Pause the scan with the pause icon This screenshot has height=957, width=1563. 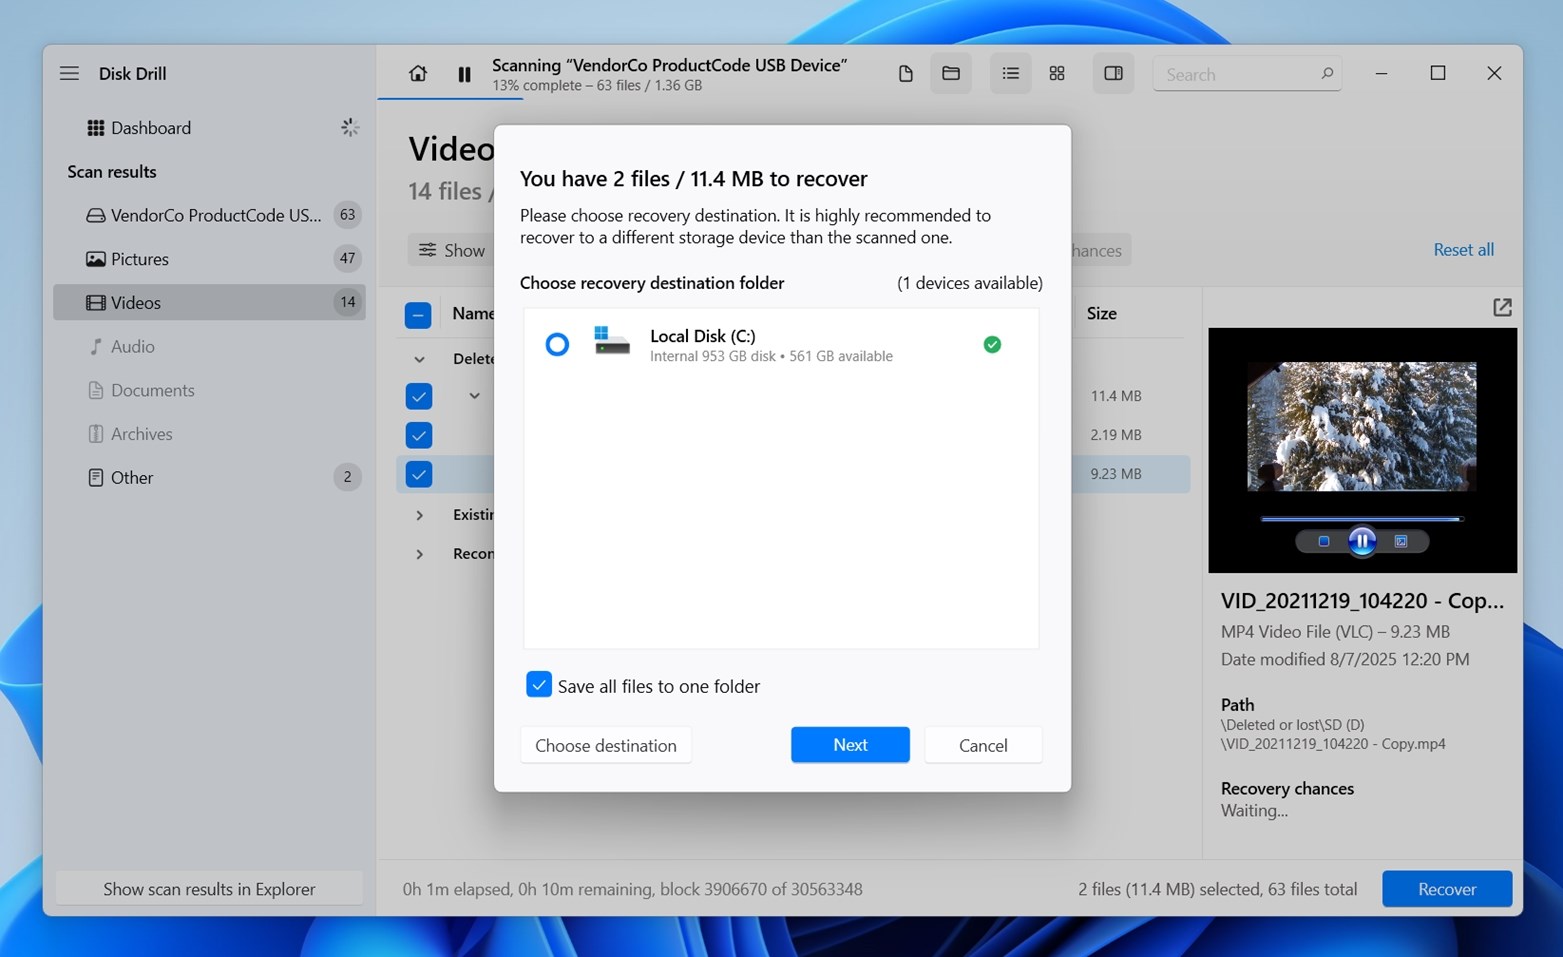tap(464, 74)
